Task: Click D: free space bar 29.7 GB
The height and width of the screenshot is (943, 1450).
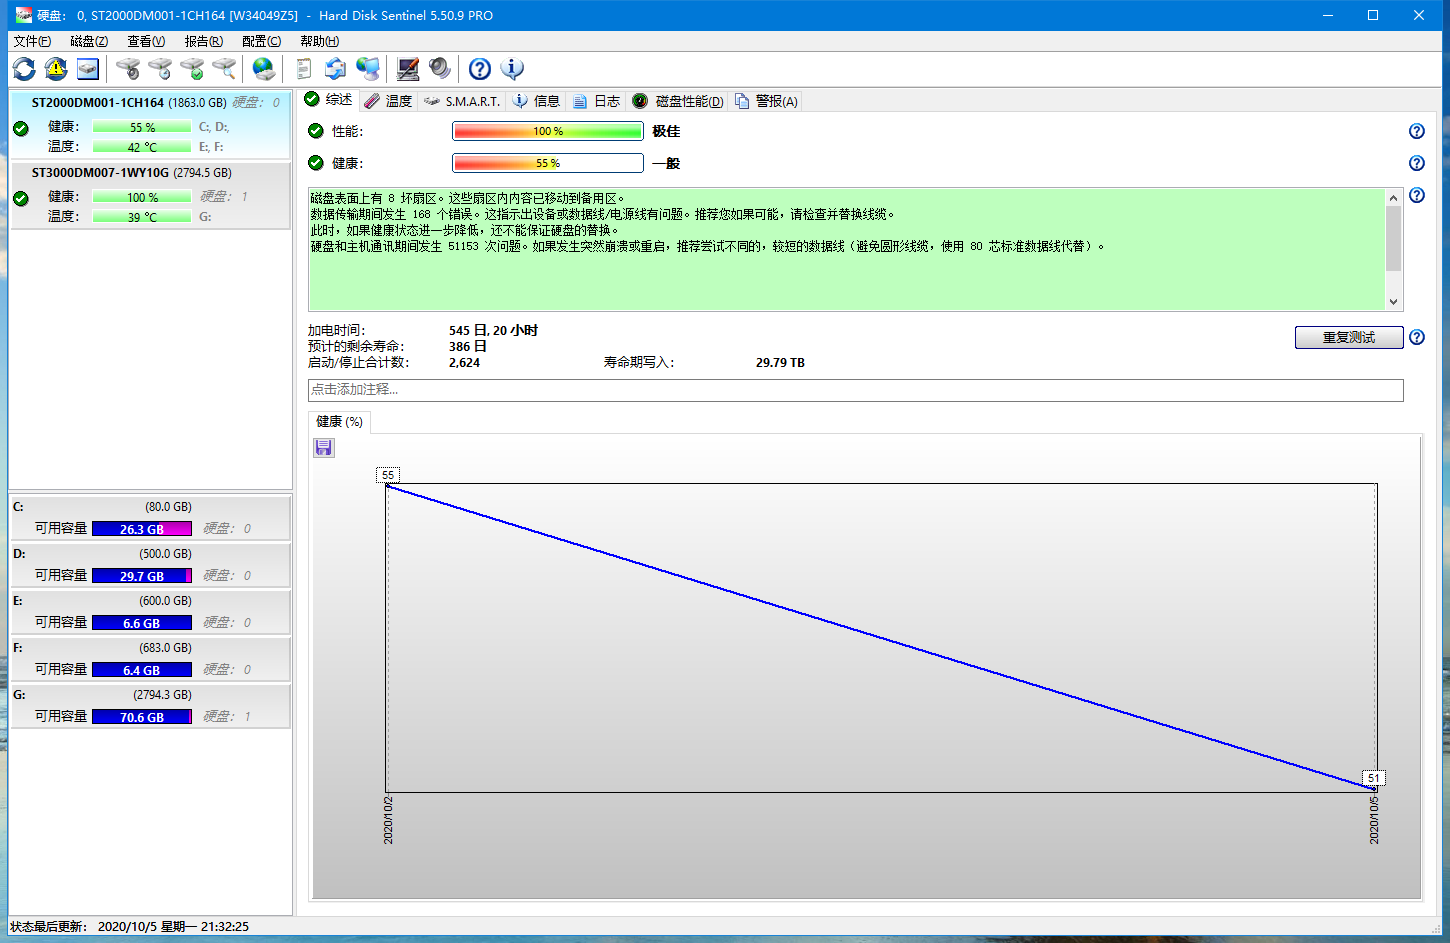Action: coord(142,576)
